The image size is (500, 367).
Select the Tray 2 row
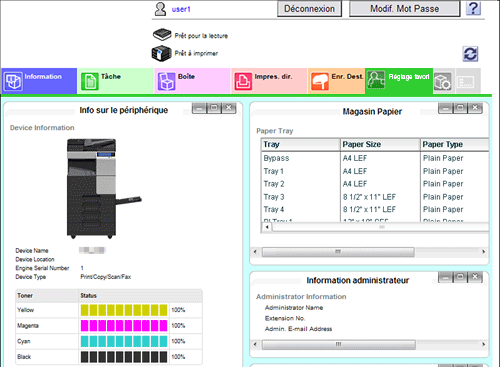click(x=375, y=184)
